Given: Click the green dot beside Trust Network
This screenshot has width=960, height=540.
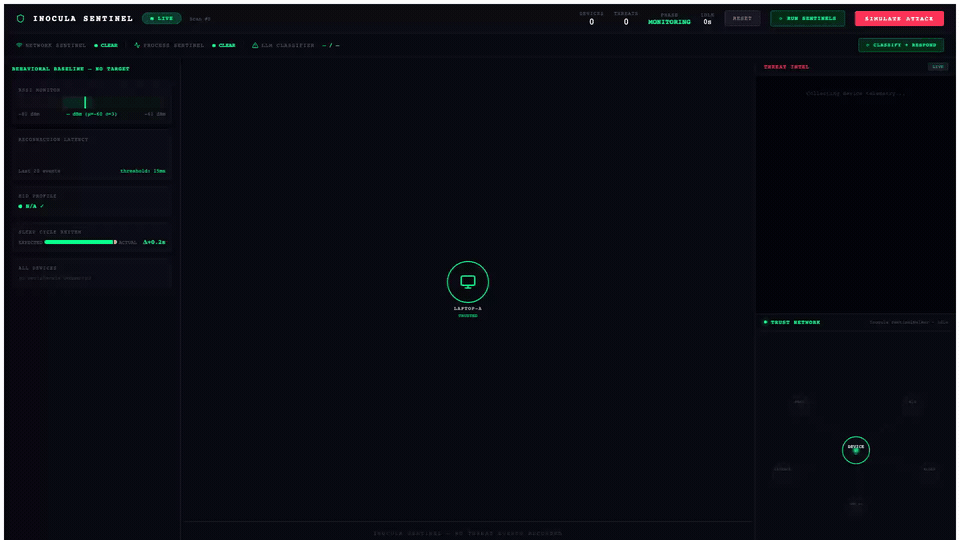Looking at the screenshot, I should (x=765, y=322).
